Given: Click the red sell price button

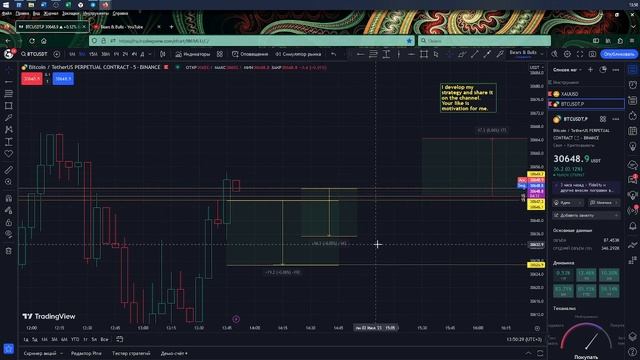Looking at the screenshot, I should 31,78.
